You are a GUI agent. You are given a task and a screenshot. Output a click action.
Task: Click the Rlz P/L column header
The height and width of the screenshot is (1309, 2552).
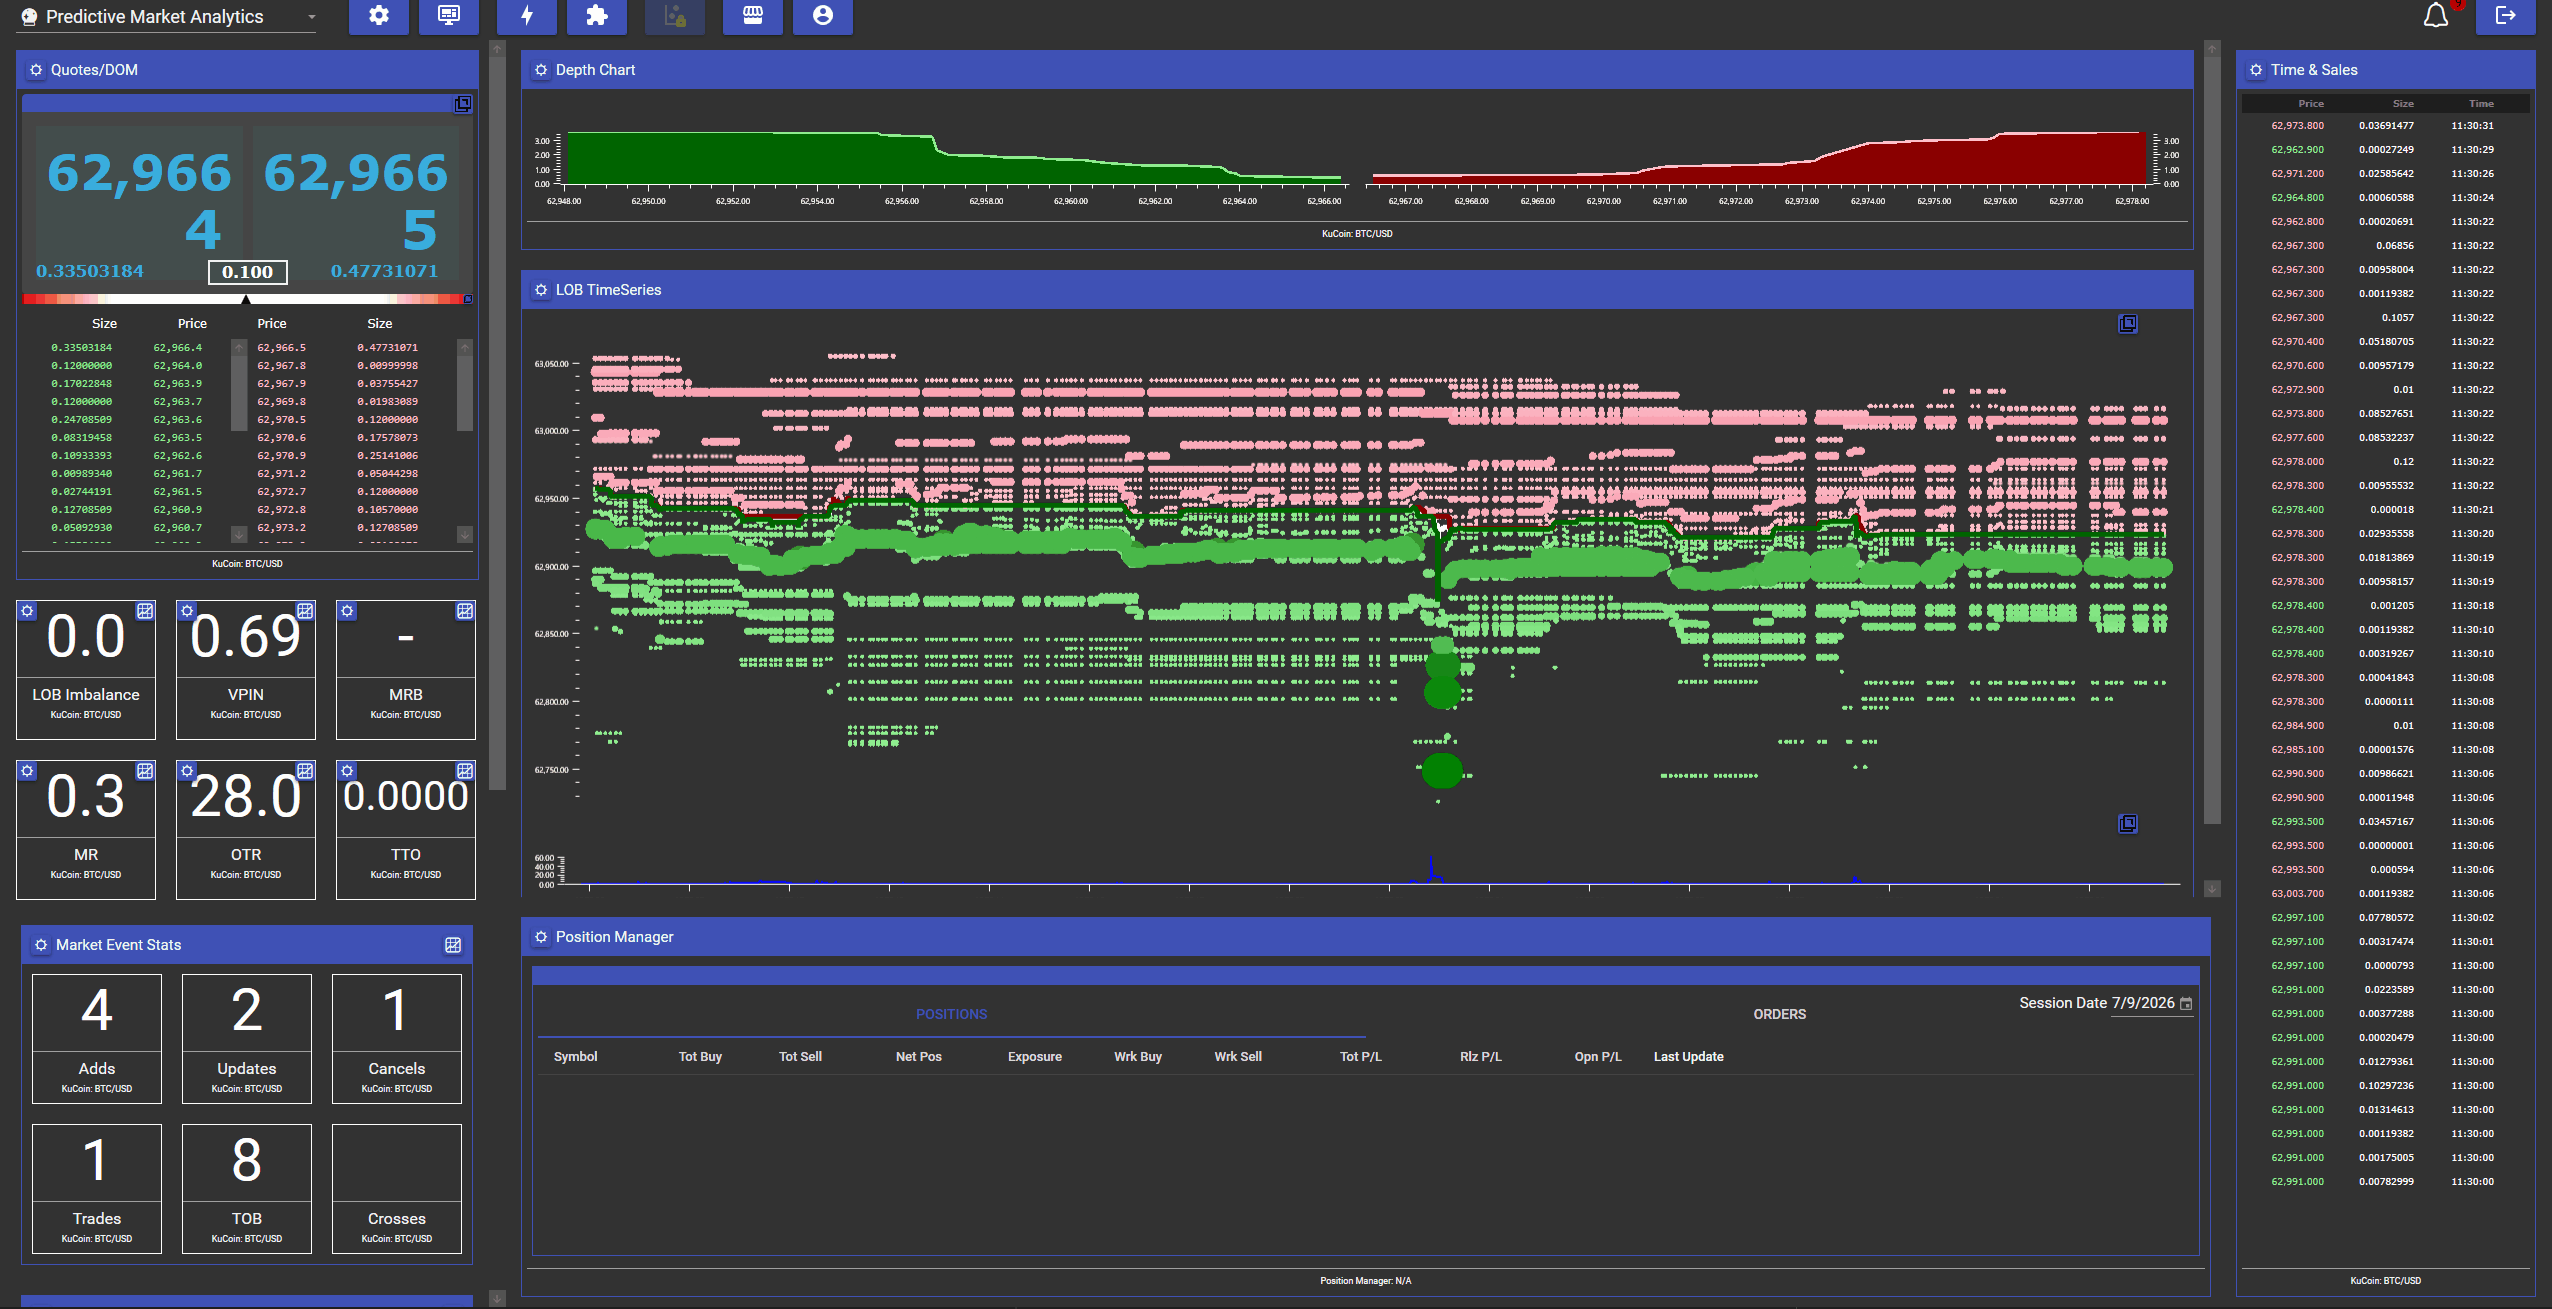tap(1480, 1056)
